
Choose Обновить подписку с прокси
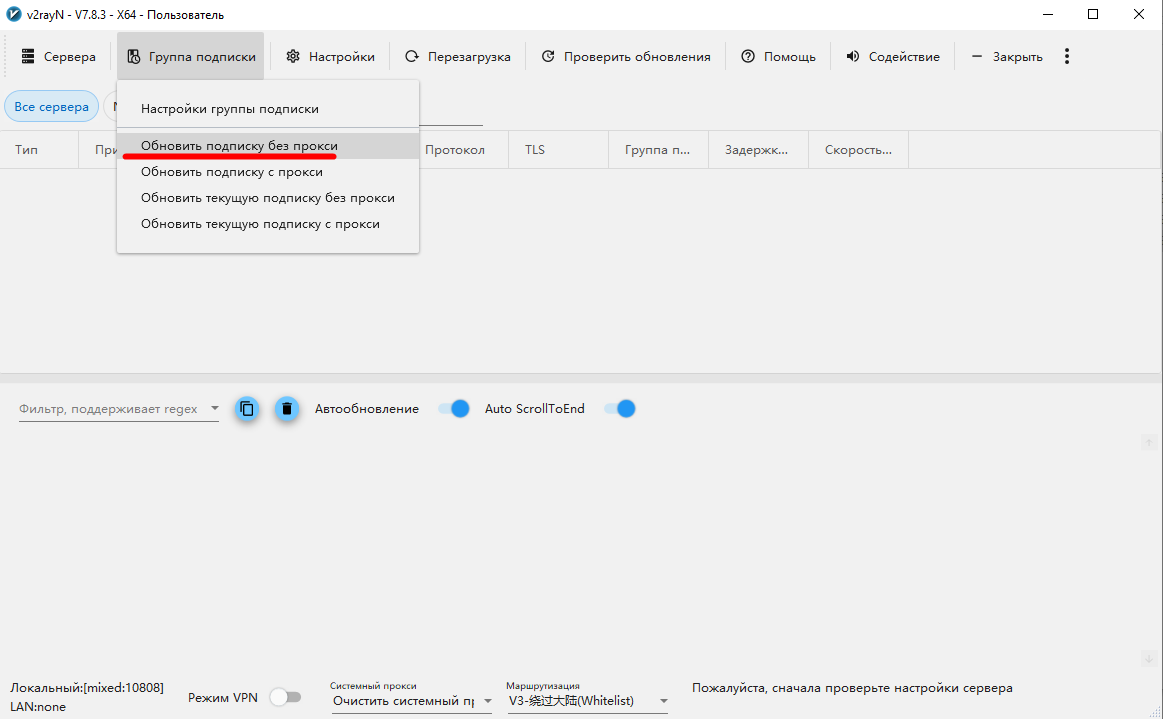[268, 172]
